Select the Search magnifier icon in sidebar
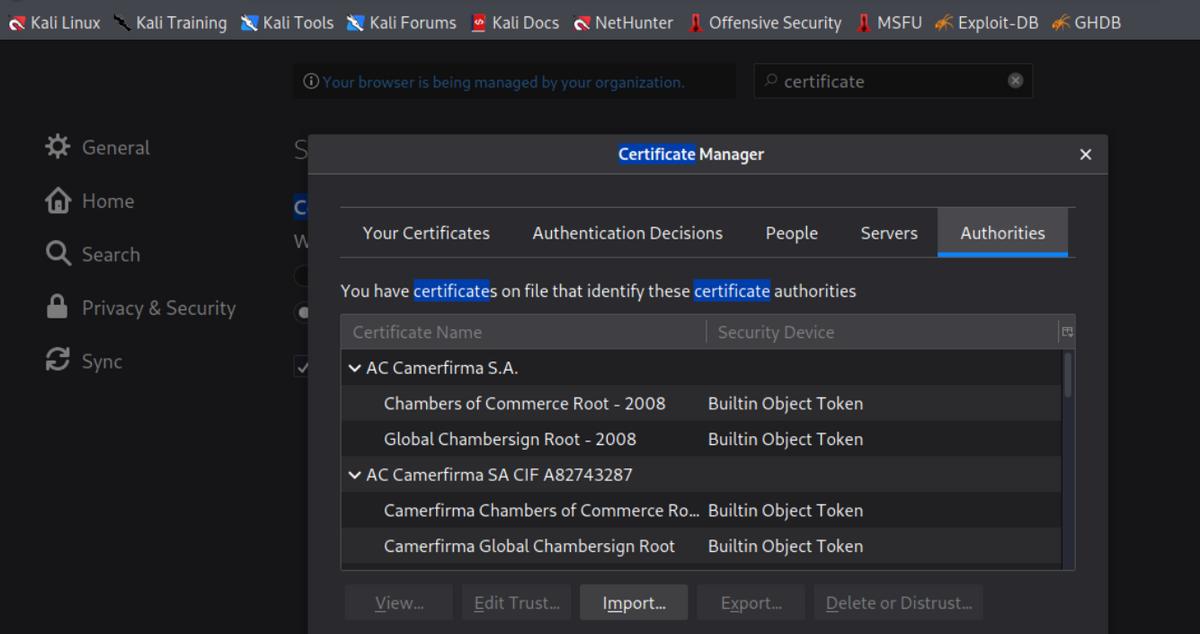1200x634 pixels. 58,254
